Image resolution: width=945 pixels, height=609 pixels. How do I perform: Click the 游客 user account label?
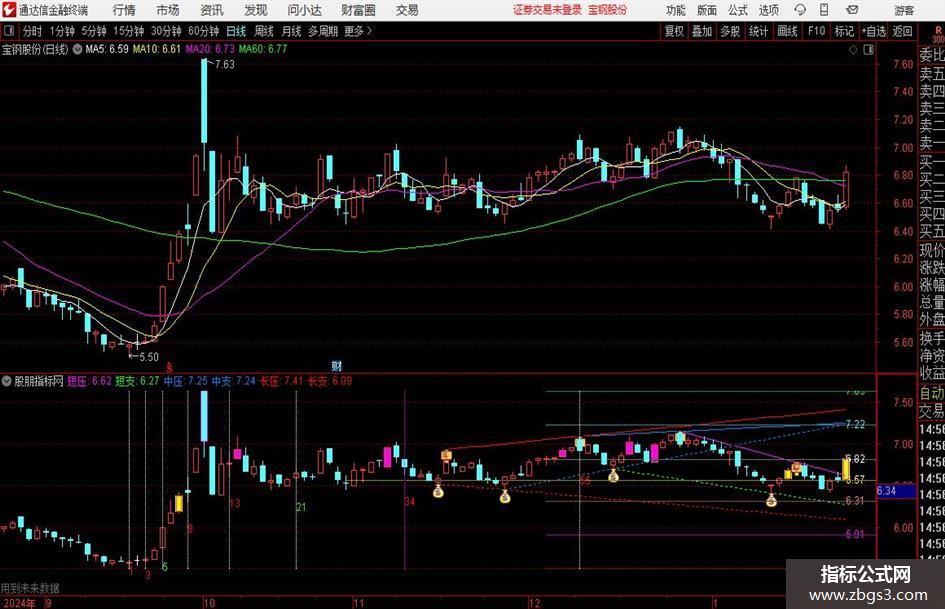pos(904,10)
